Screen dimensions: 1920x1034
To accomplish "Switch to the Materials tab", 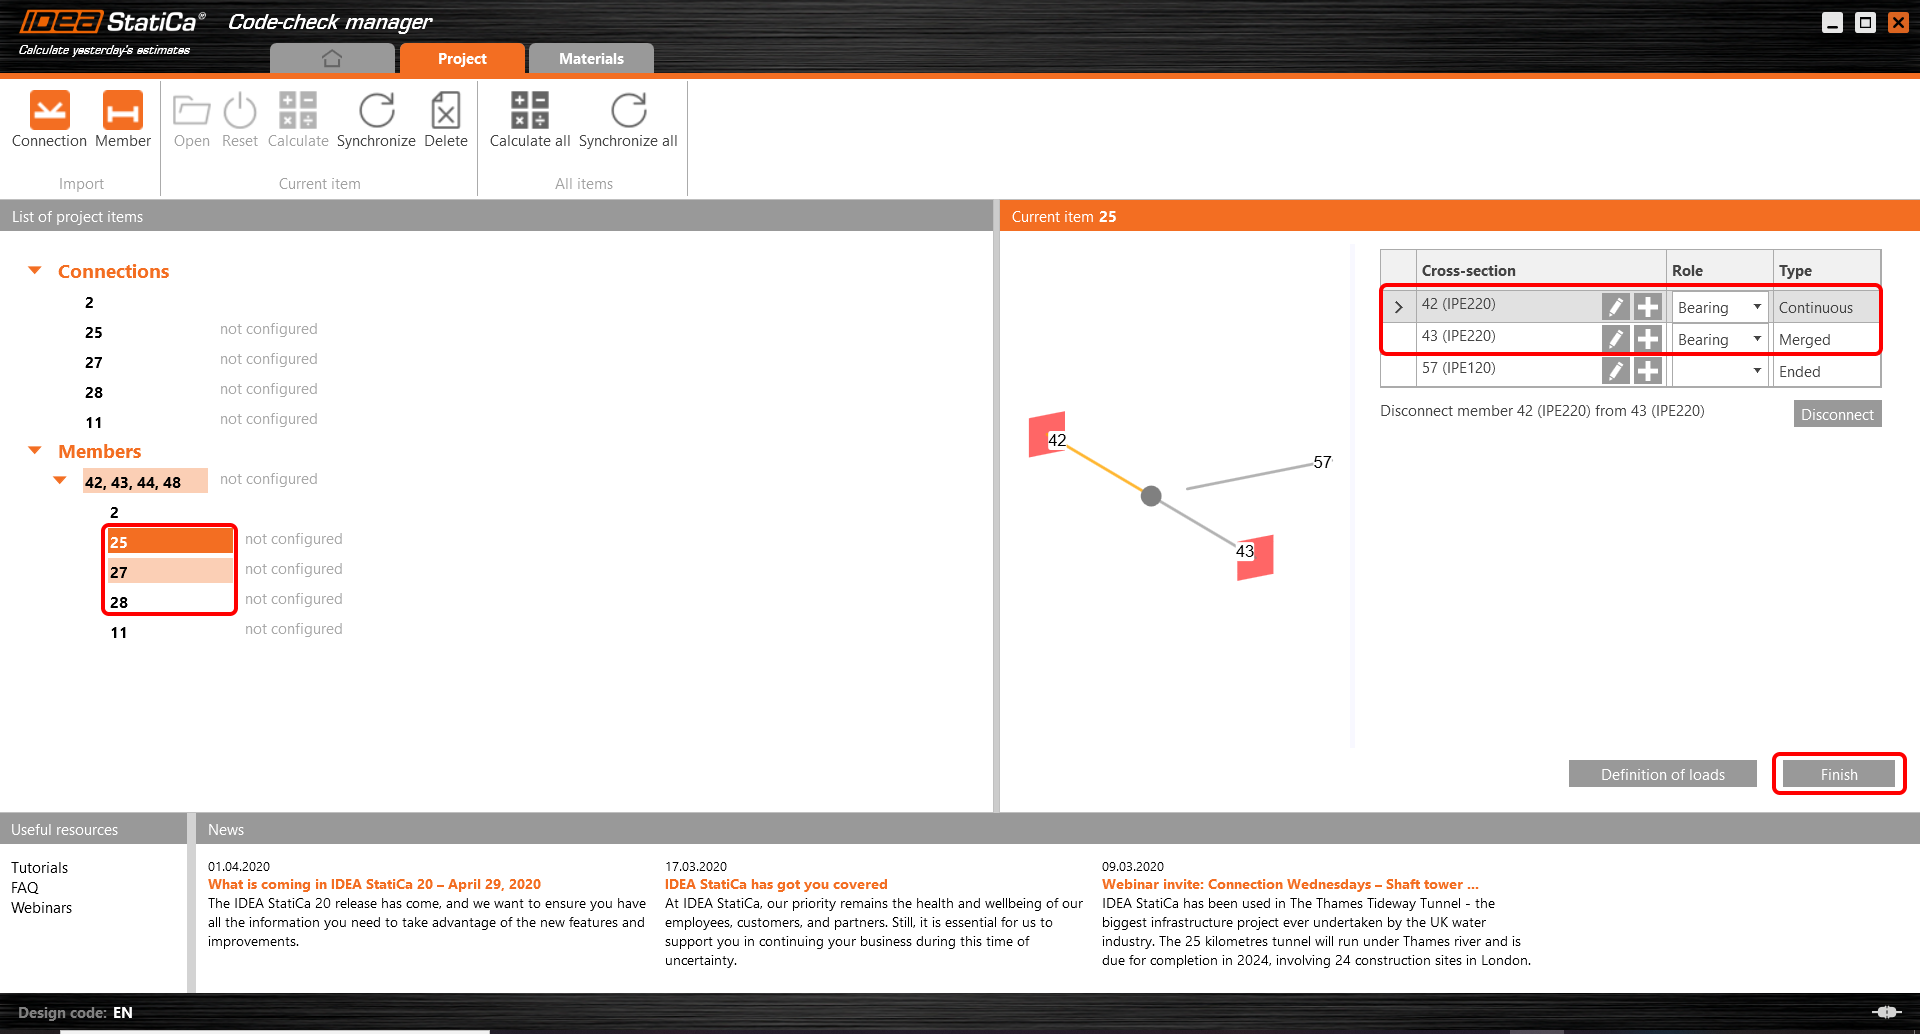I will click(591, 58).
